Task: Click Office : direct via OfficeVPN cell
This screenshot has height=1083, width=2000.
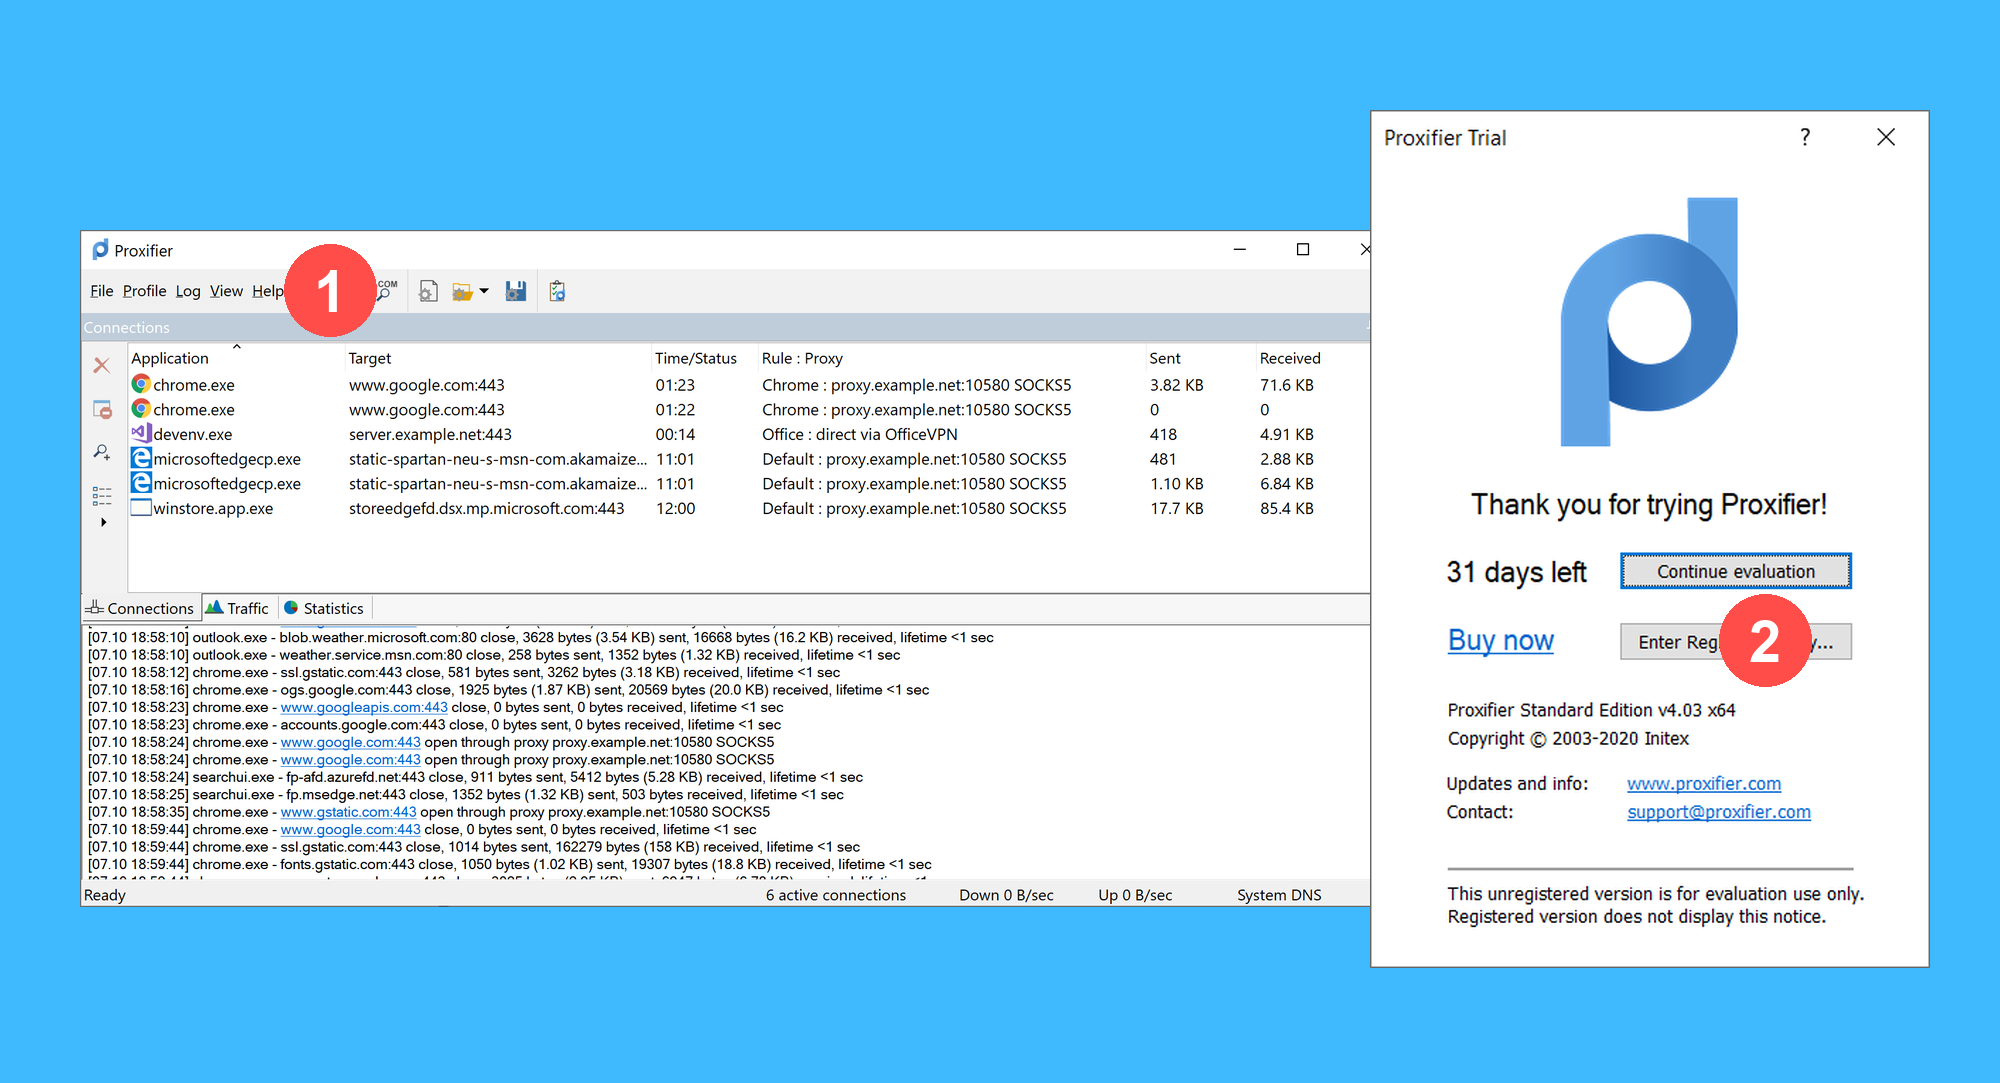Action: coord(860,434)
